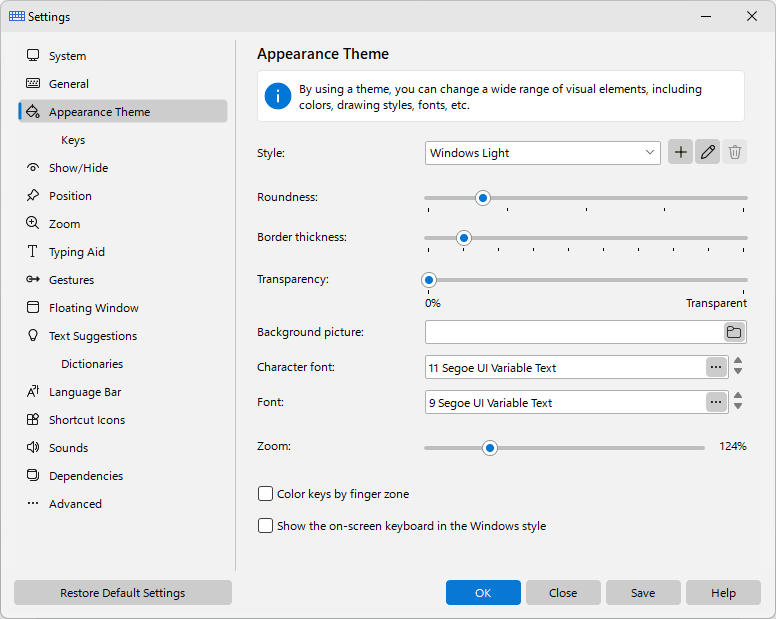Click the Text Suggestions lightbulb icon
Viewport: 776px width, 619px height.
coord(33,335)
